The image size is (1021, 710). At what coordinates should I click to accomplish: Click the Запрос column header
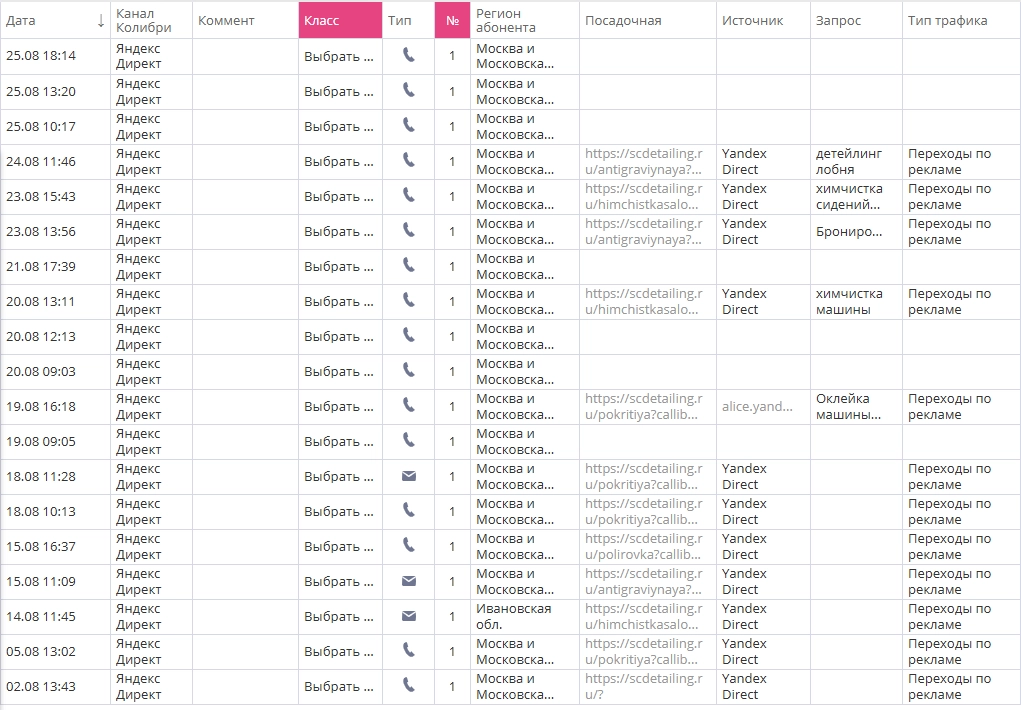tap(856, 20)
